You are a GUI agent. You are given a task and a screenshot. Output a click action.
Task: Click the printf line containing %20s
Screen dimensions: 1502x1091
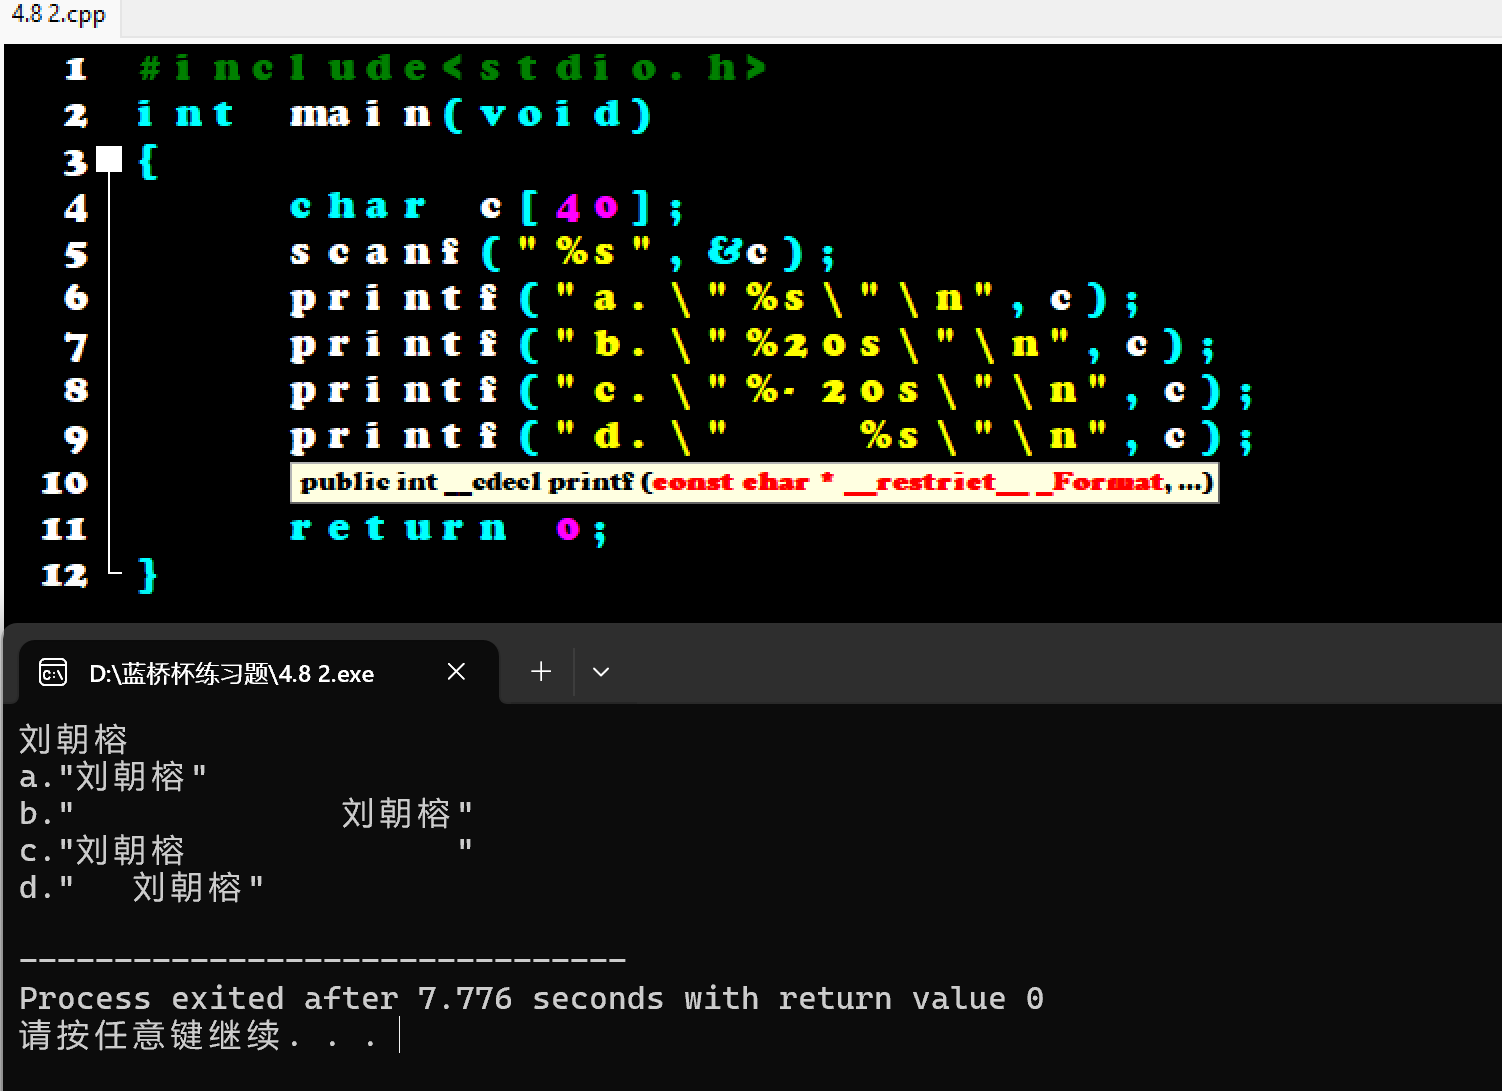click(752, 345)
